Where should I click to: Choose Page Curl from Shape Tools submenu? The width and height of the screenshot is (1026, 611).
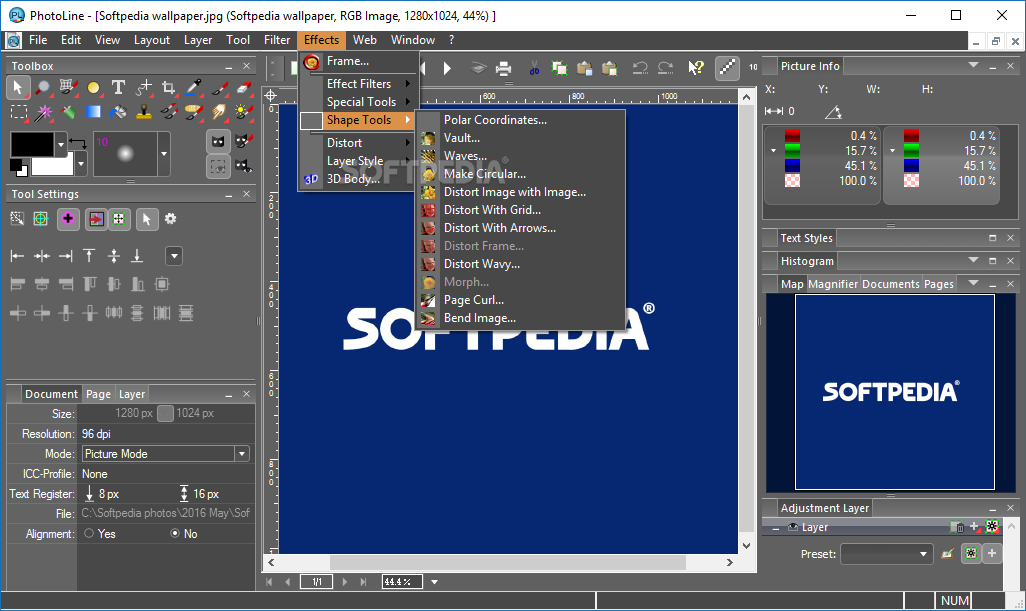473,300
